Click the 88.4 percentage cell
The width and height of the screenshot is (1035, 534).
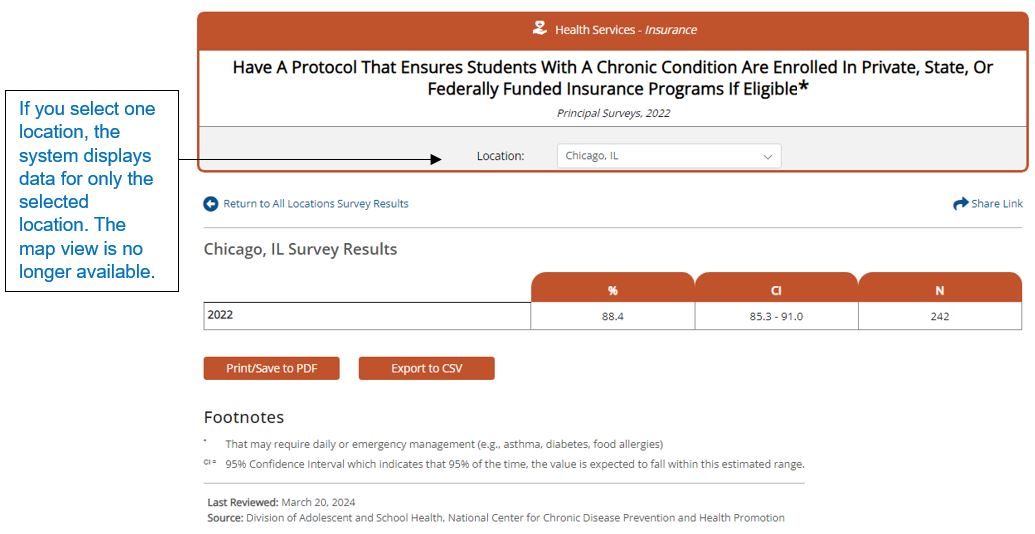[613, 316]
